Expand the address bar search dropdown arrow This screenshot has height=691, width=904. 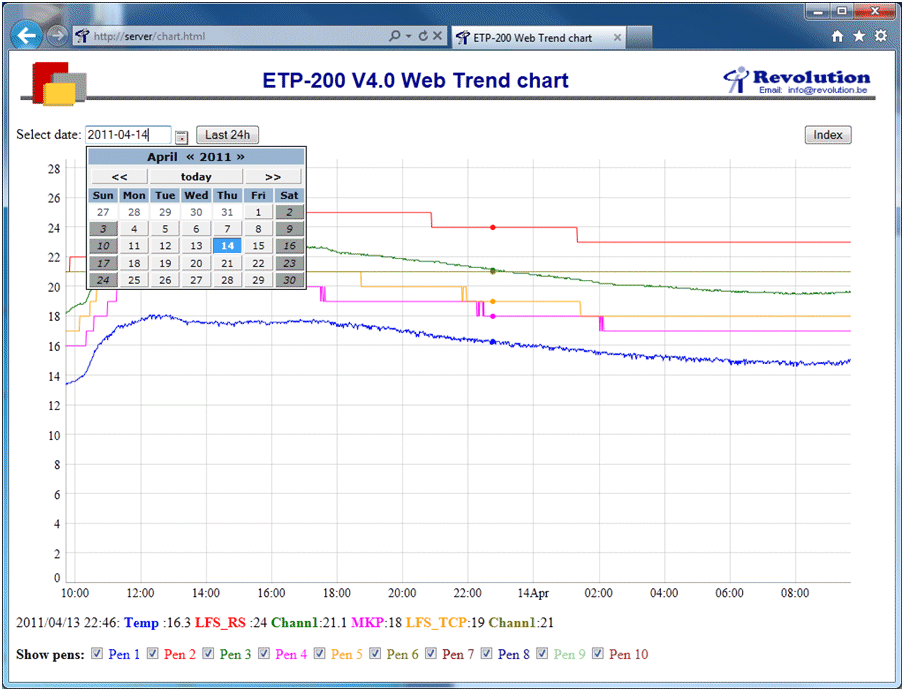coord(408,36)
